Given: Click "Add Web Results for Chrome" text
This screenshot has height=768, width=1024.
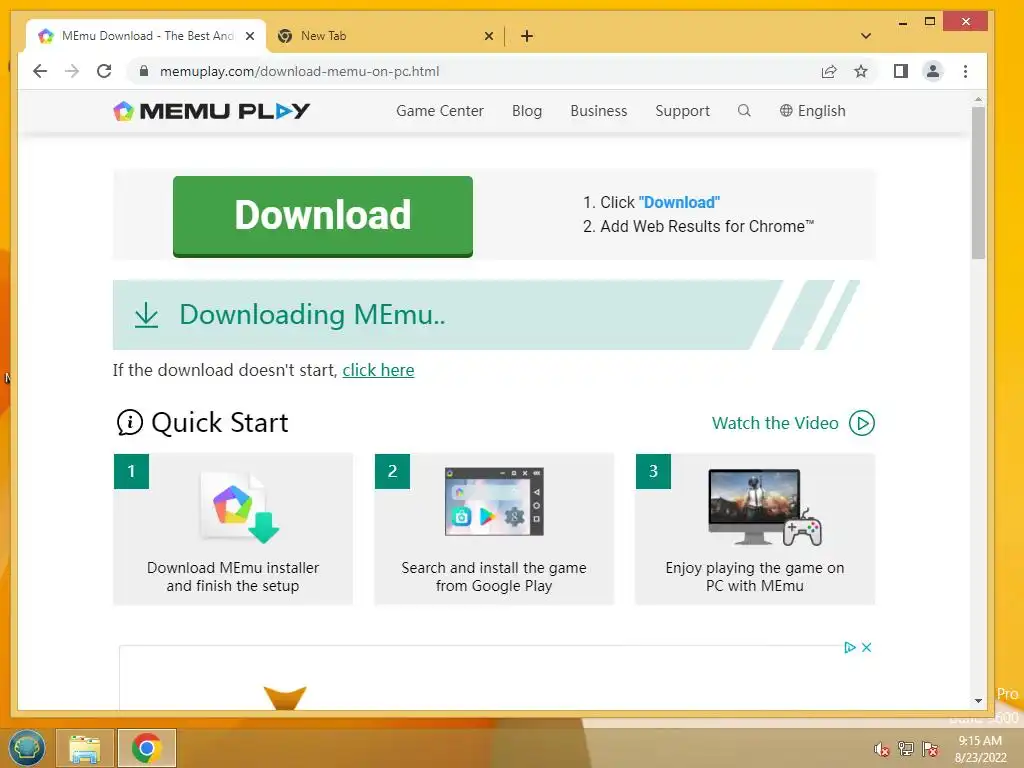Looking at the screenshot, I should point(707,227).
